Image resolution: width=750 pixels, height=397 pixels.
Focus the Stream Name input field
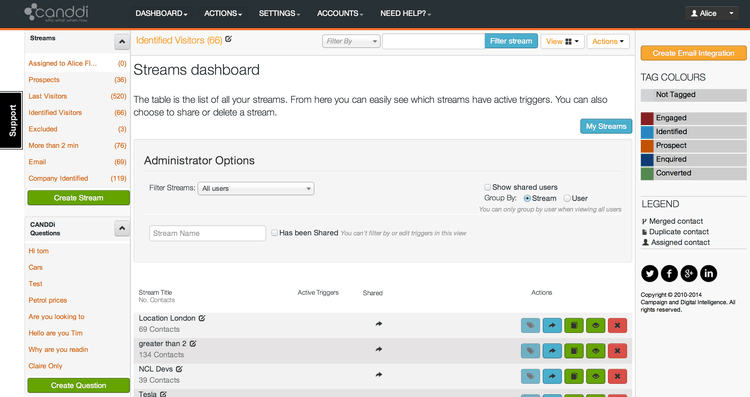point(208,233)
